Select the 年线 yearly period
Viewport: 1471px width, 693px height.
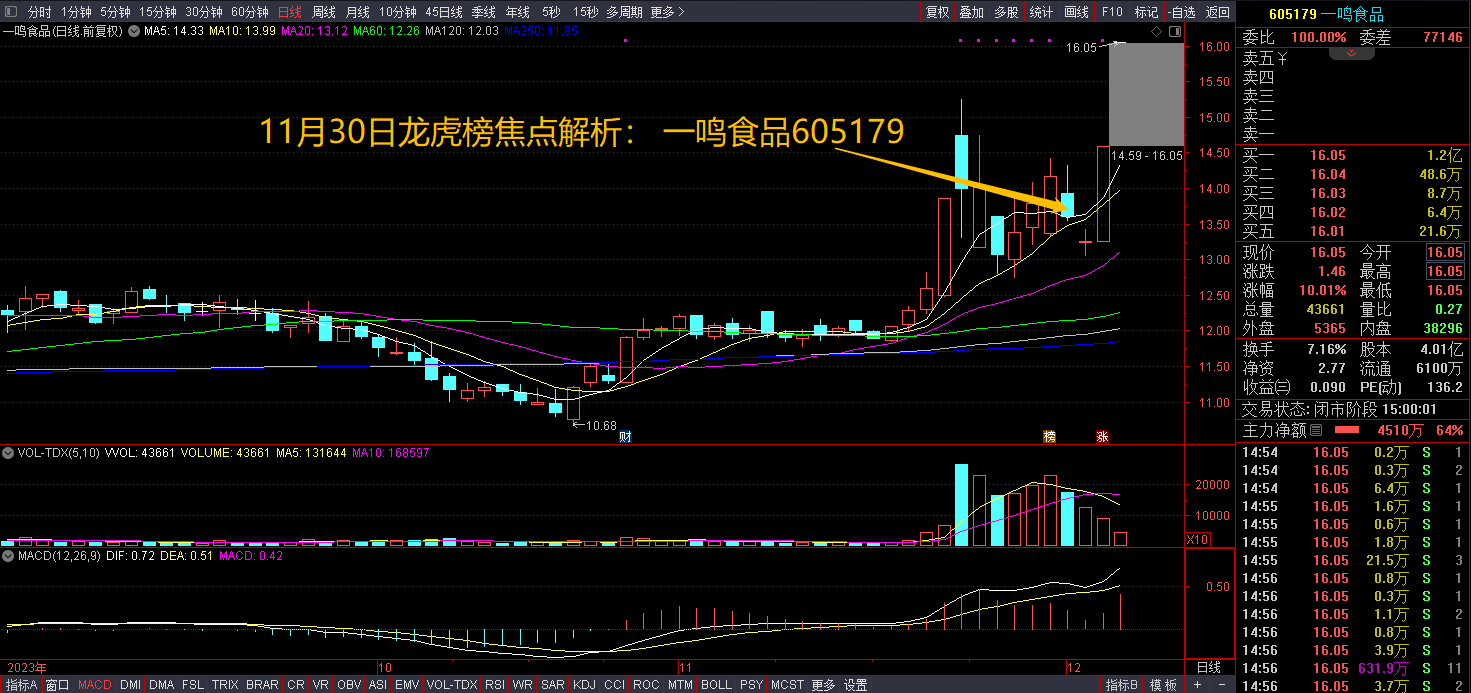pos(518,12)
